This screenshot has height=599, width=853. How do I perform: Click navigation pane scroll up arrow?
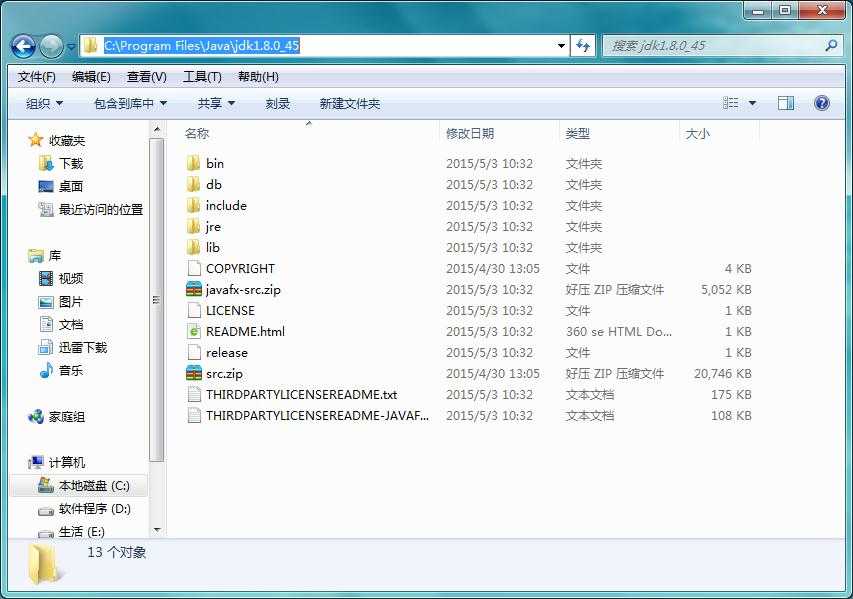click(x=157, y=129)
